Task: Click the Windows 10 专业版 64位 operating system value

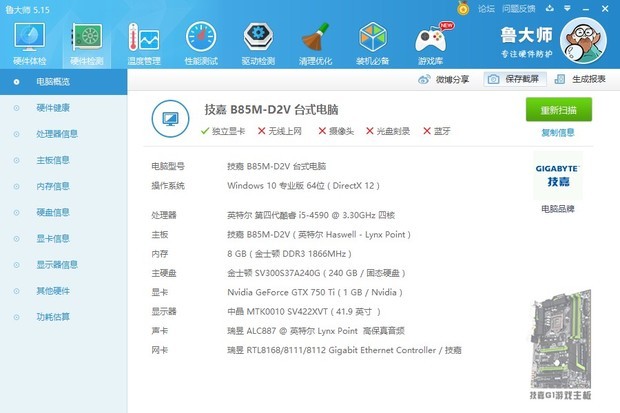Action: click(303, 186)
